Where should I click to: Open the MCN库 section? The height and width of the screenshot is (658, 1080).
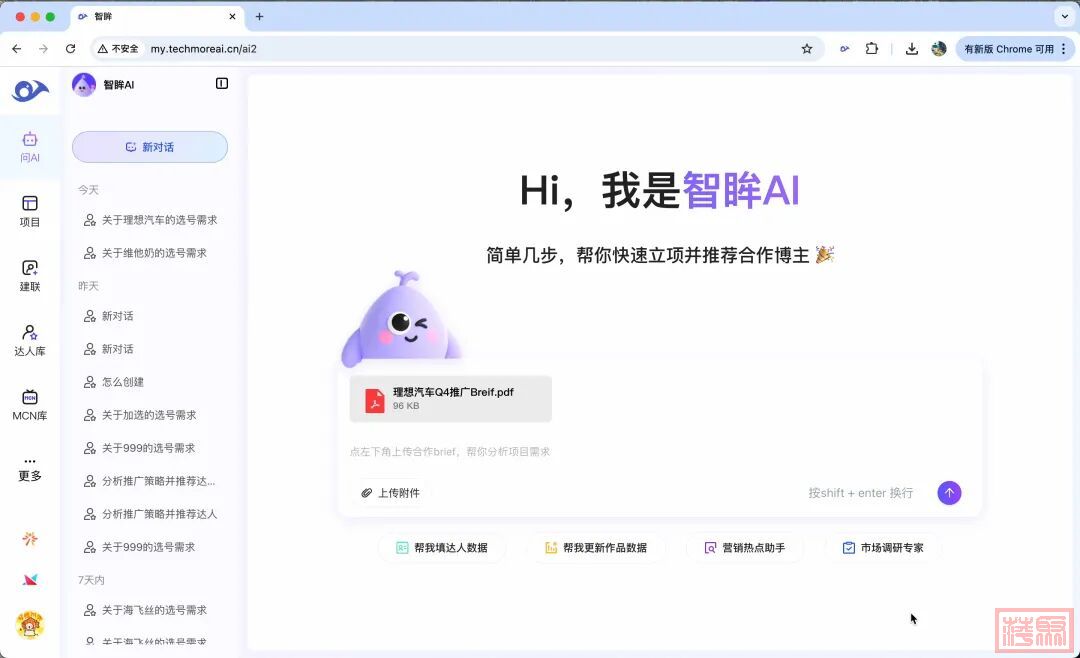(30, 405)
